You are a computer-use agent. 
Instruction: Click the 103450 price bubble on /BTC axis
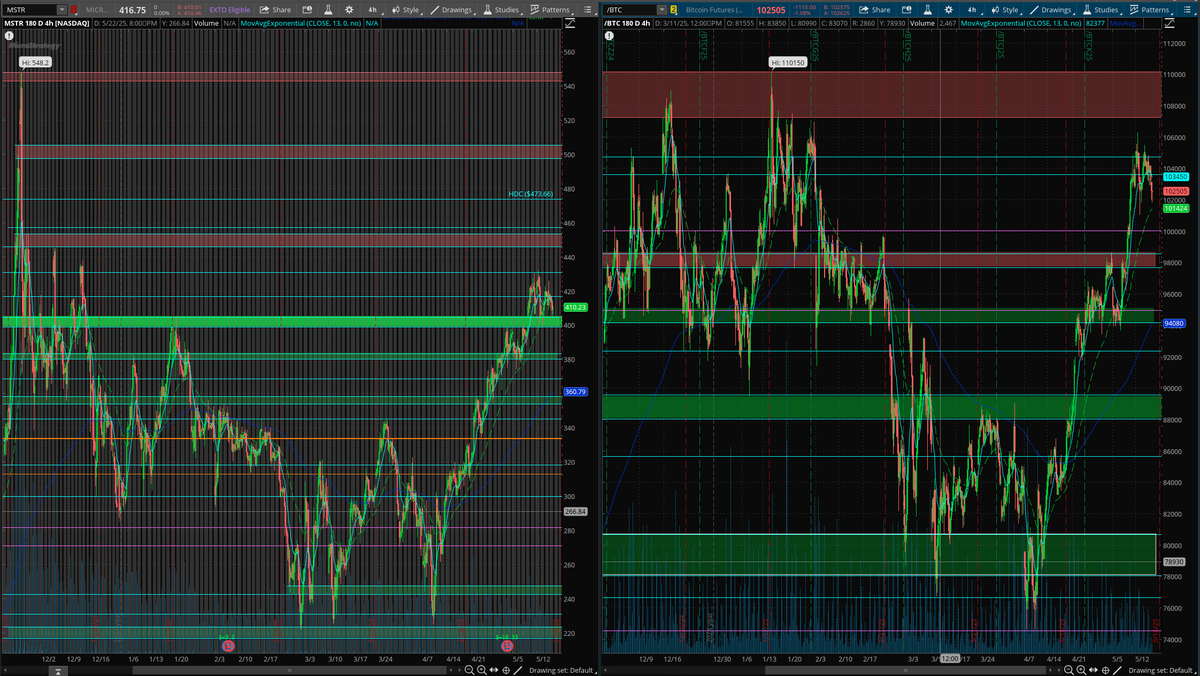(x=1175, y=176)
